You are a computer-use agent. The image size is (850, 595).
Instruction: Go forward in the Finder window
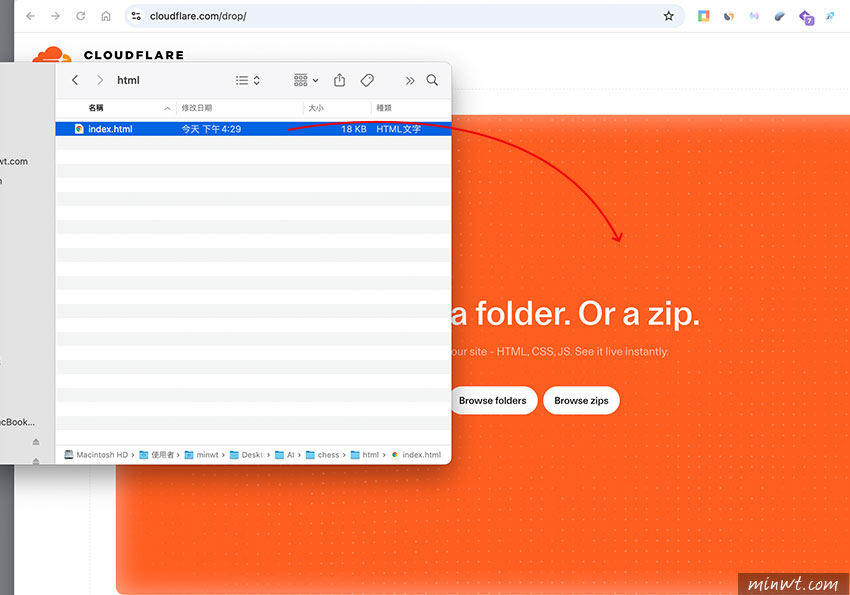coord(100,80)
